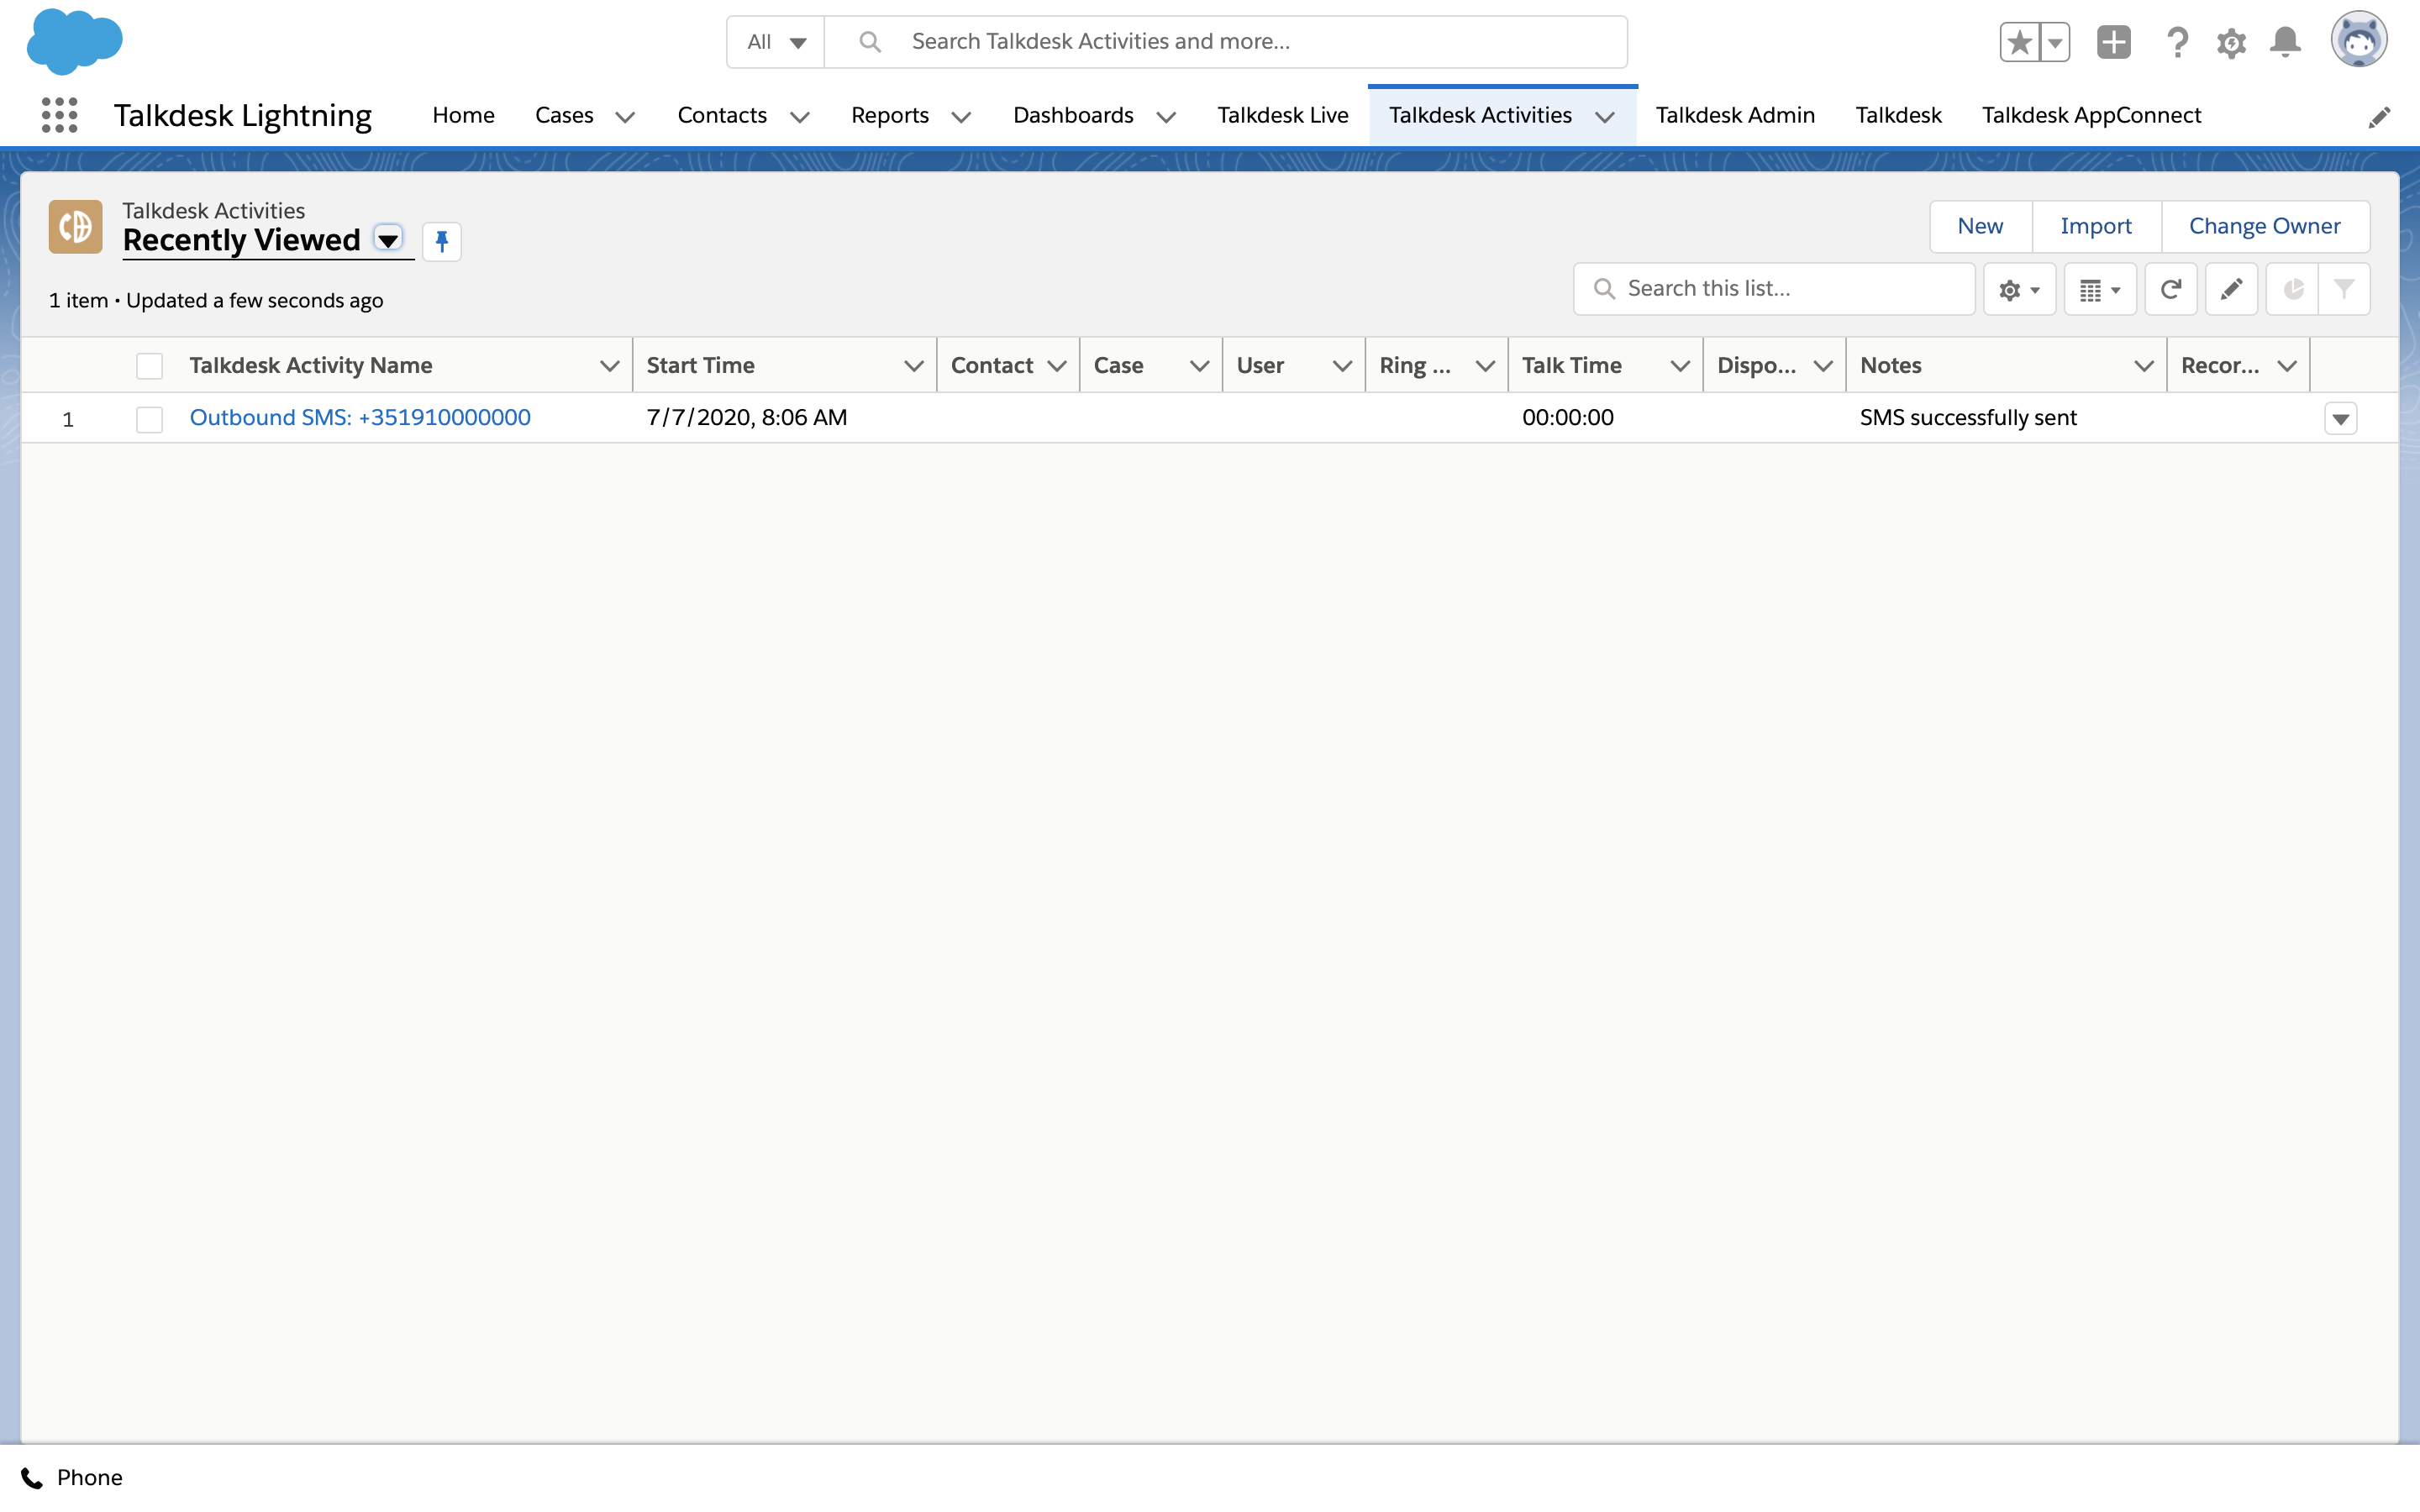Image resolution: width=2420 pixels, height=1512 pixels.
Task: Click the Change Owner button
Action: (x=2265, y=226)
